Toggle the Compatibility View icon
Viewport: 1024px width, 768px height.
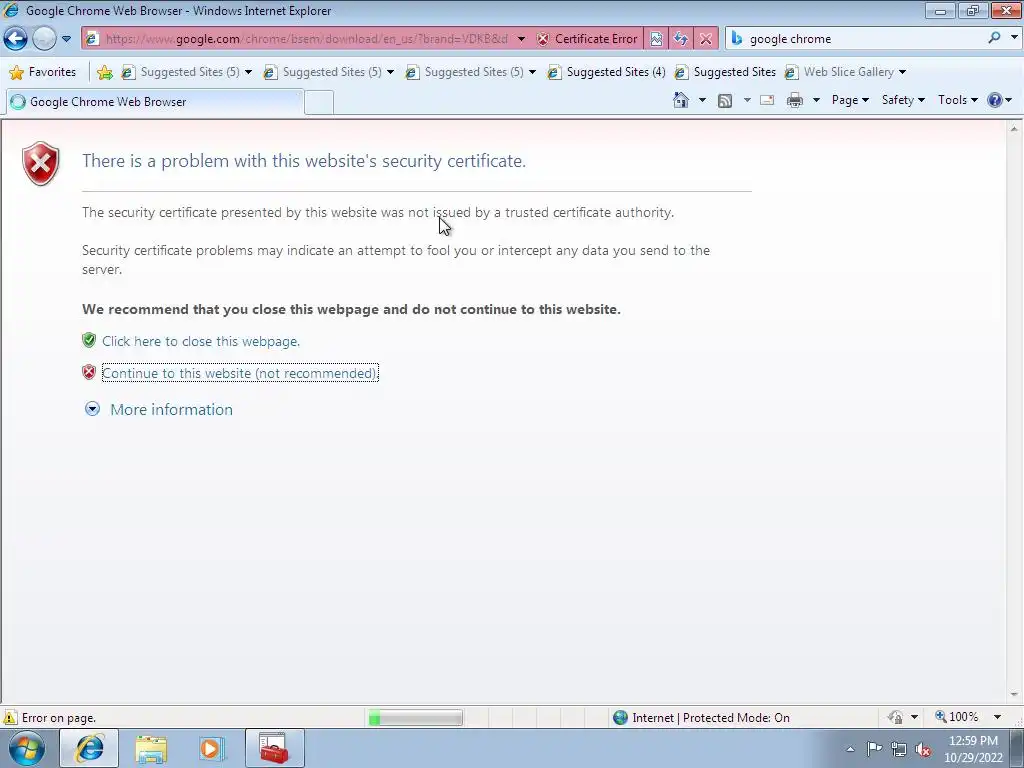pyautogui.click(x=656, y=39)
